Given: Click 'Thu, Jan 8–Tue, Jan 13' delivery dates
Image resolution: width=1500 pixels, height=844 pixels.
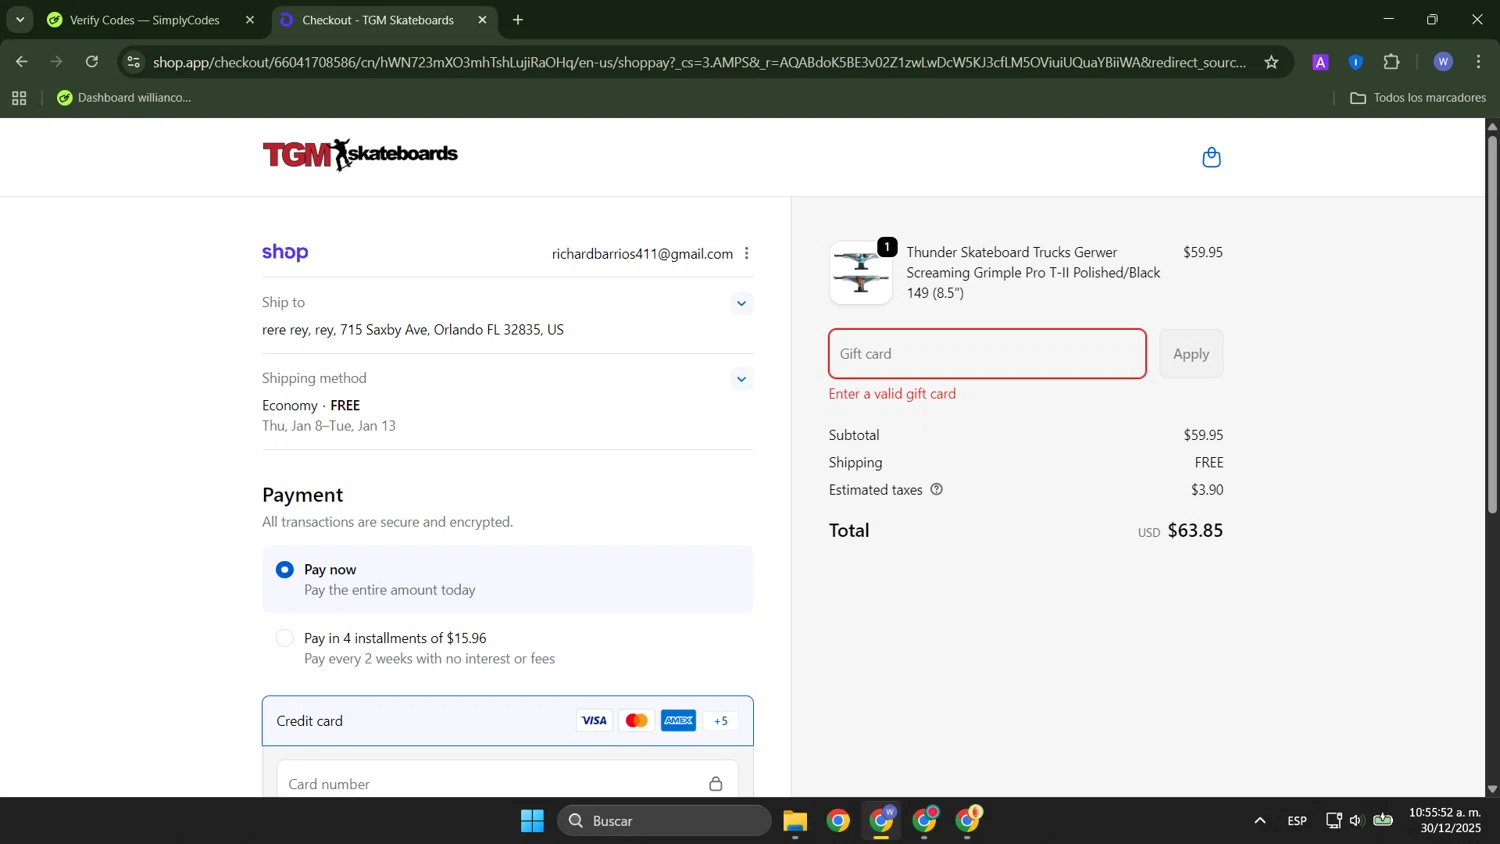Looking at the screenshot, I should 329,426.
